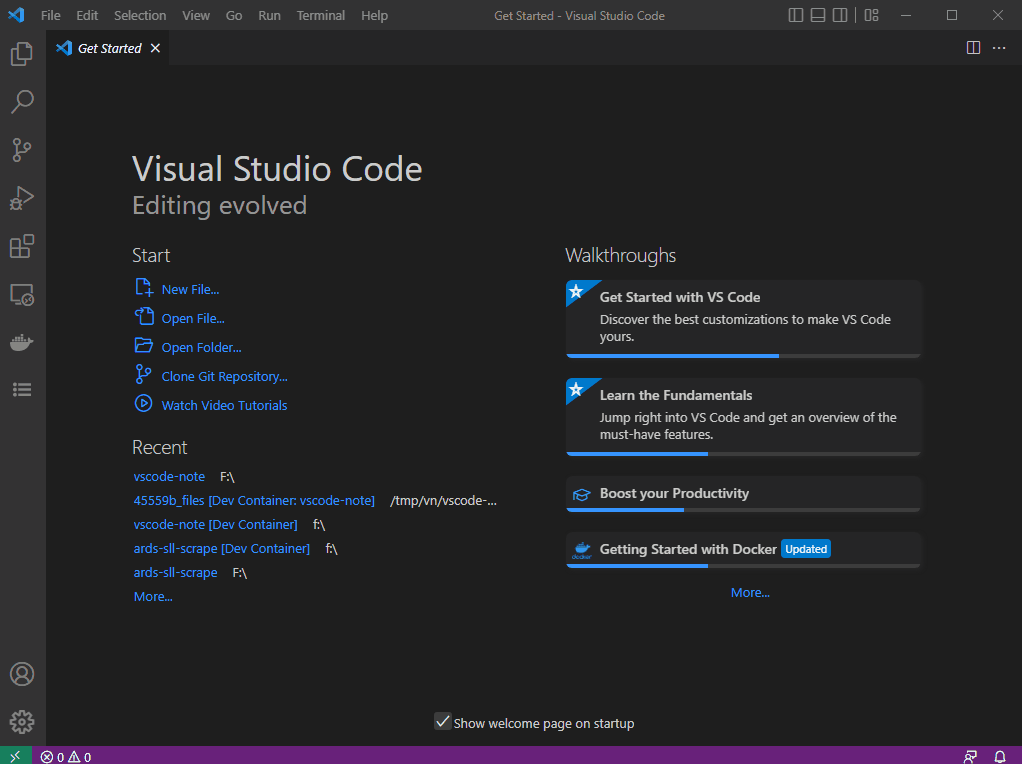This screenshot has width=1022, height=764.
Task: Click Clone Git Repository... link
Action: pyautogui.click(x=224, y=376)
